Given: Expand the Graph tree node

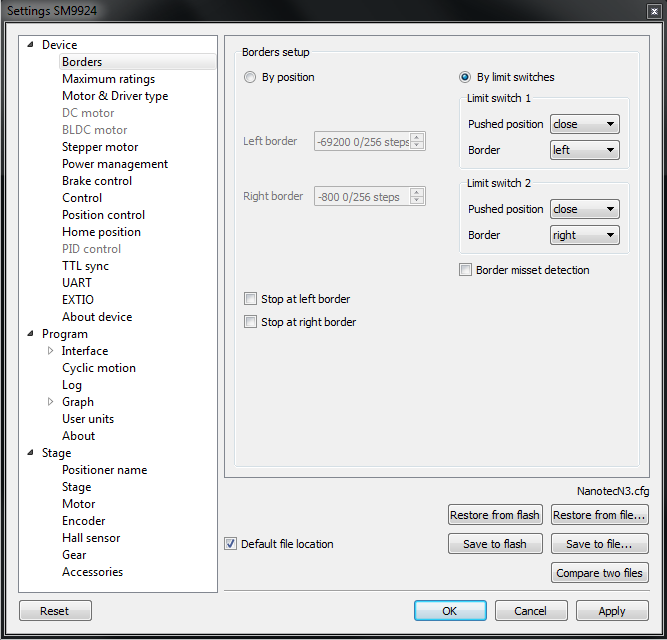Looking at the screenshot, I should click(x=51, y=402).
